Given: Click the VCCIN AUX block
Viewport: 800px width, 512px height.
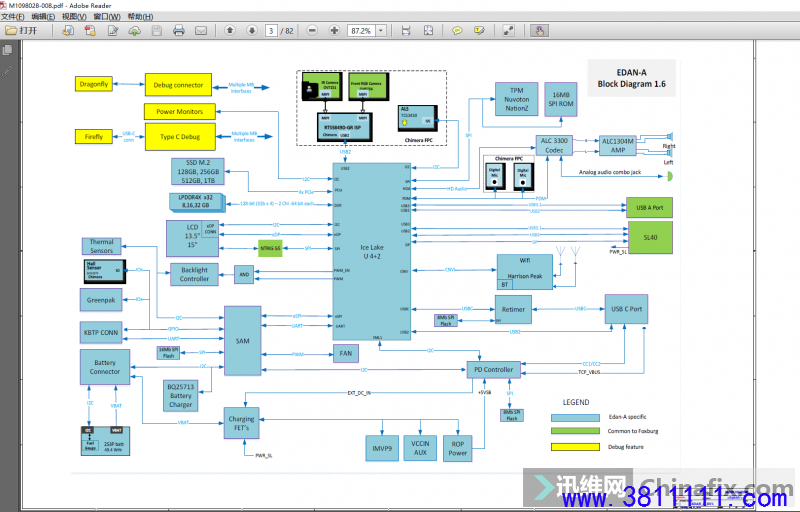Looking at the screenshot, I should pos(420,448).
